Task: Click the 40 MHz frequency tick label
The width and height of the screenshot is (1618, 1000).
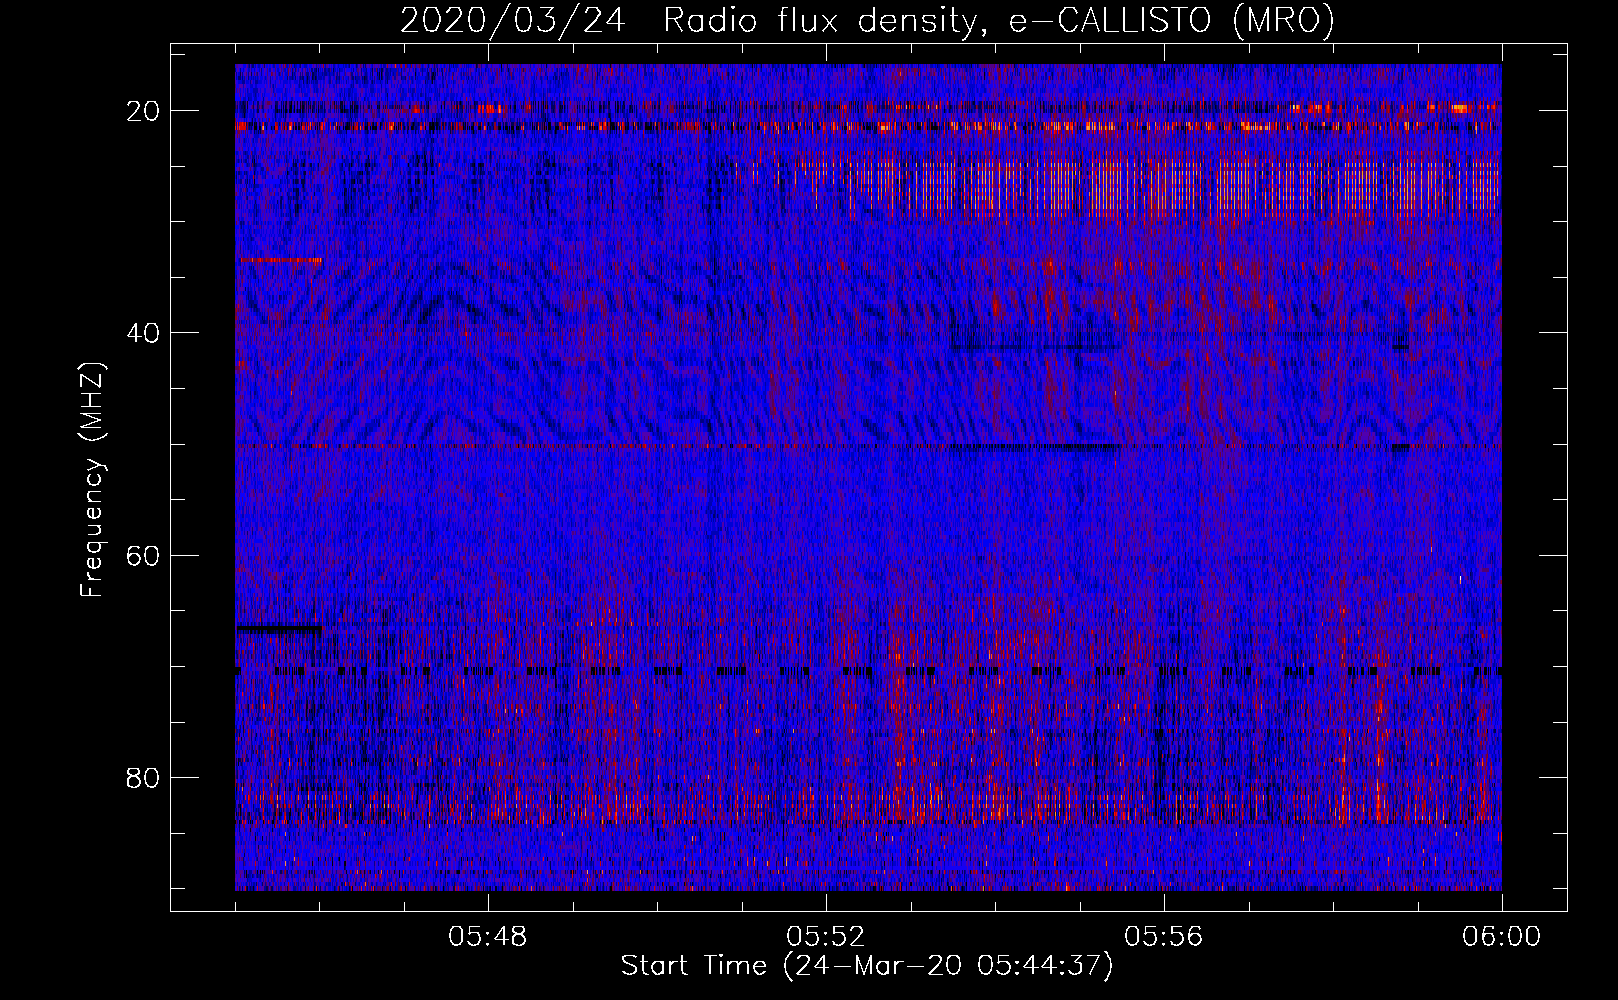Action: [144, 333]
